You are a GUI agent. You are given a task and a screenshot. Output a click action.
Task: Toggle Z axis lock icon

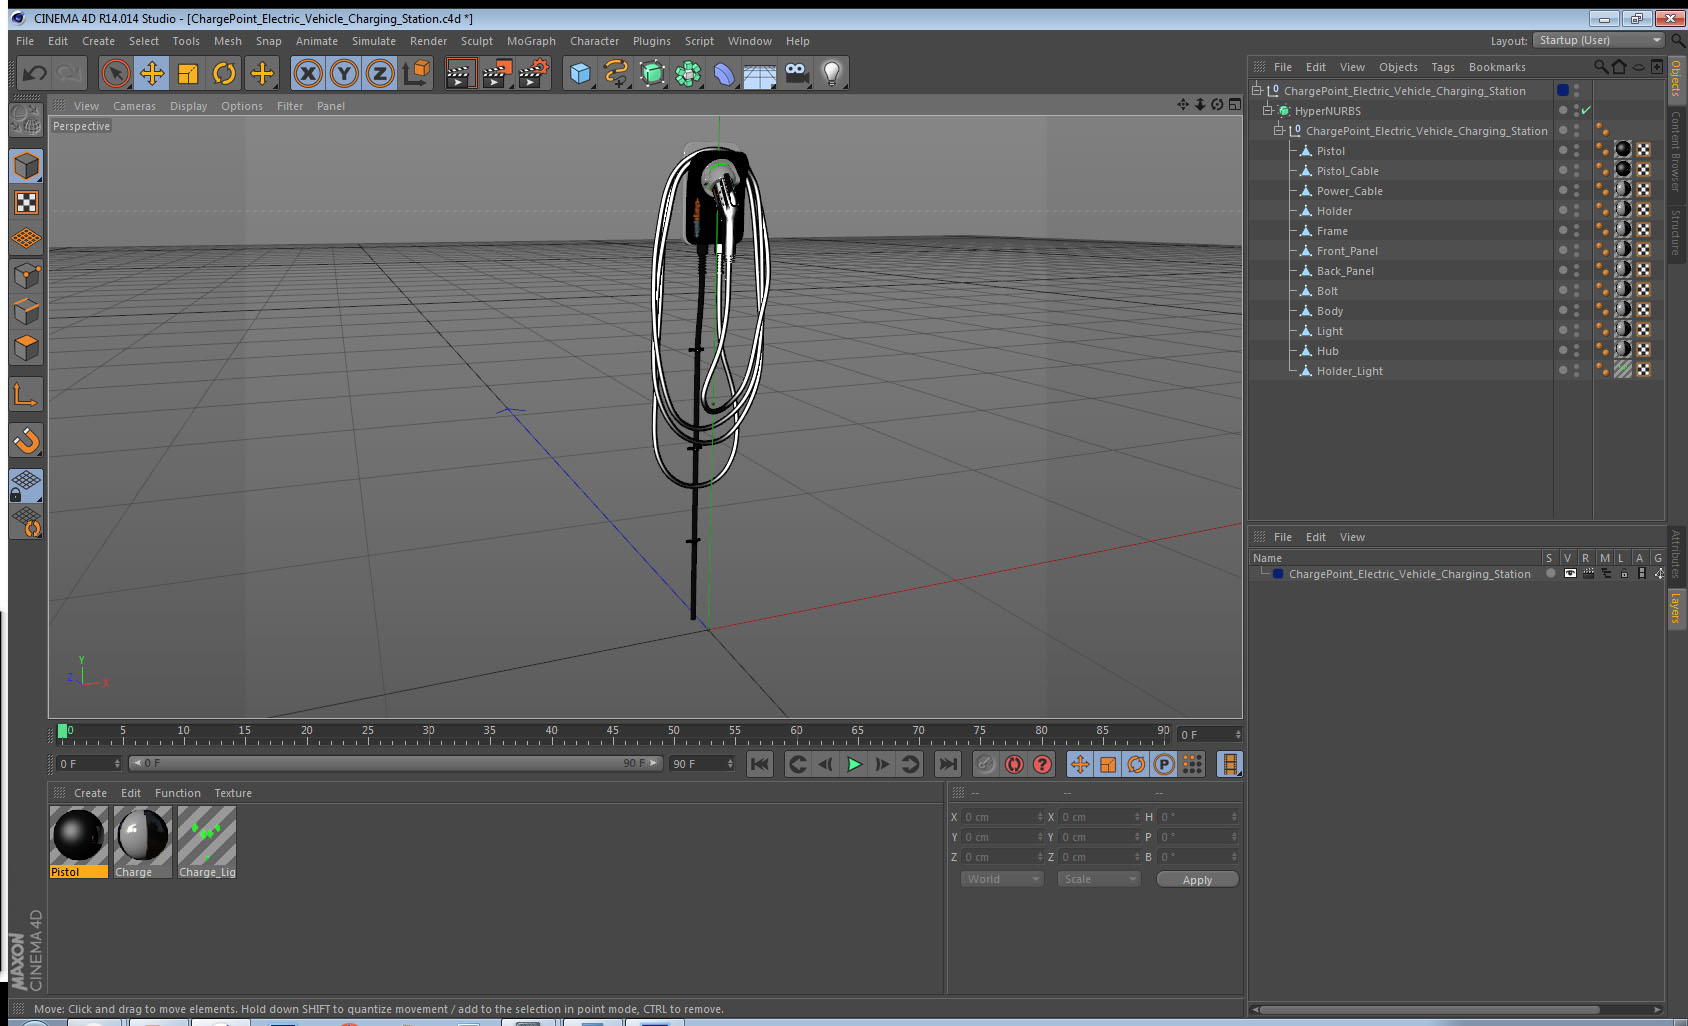pos(380,73)
